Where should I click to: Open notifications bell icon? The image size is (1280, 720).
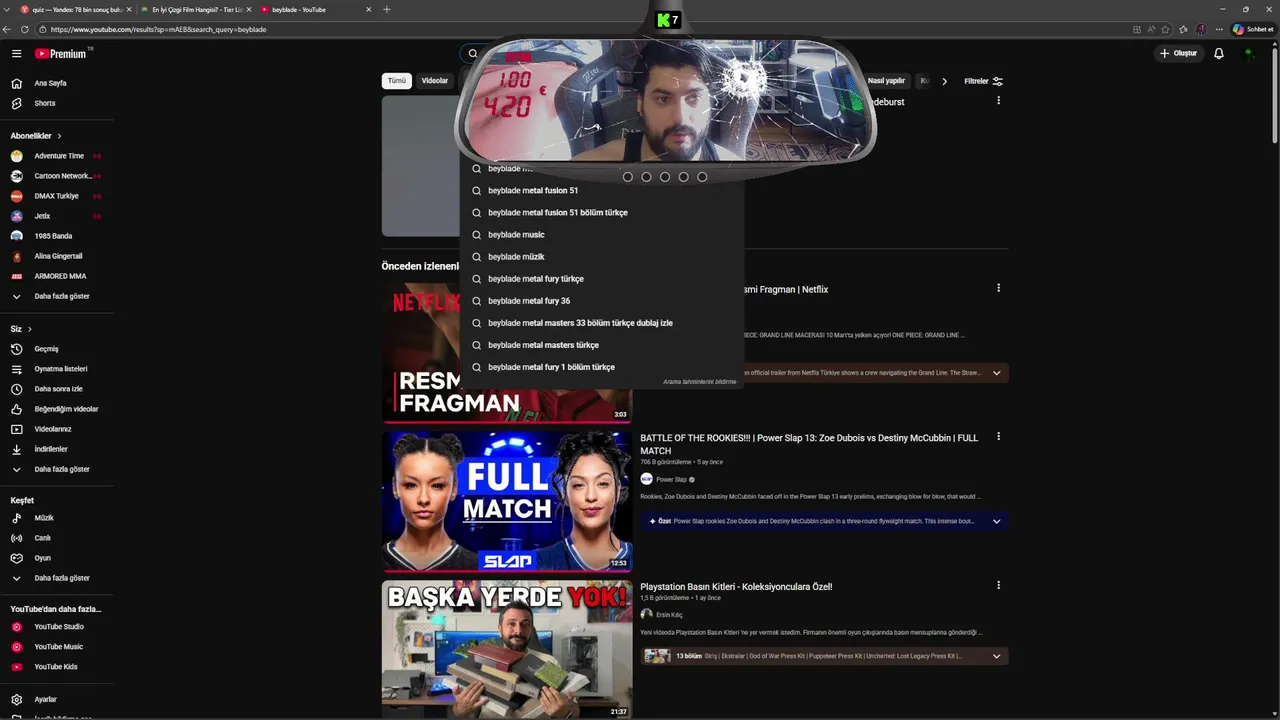point(1218,53)
